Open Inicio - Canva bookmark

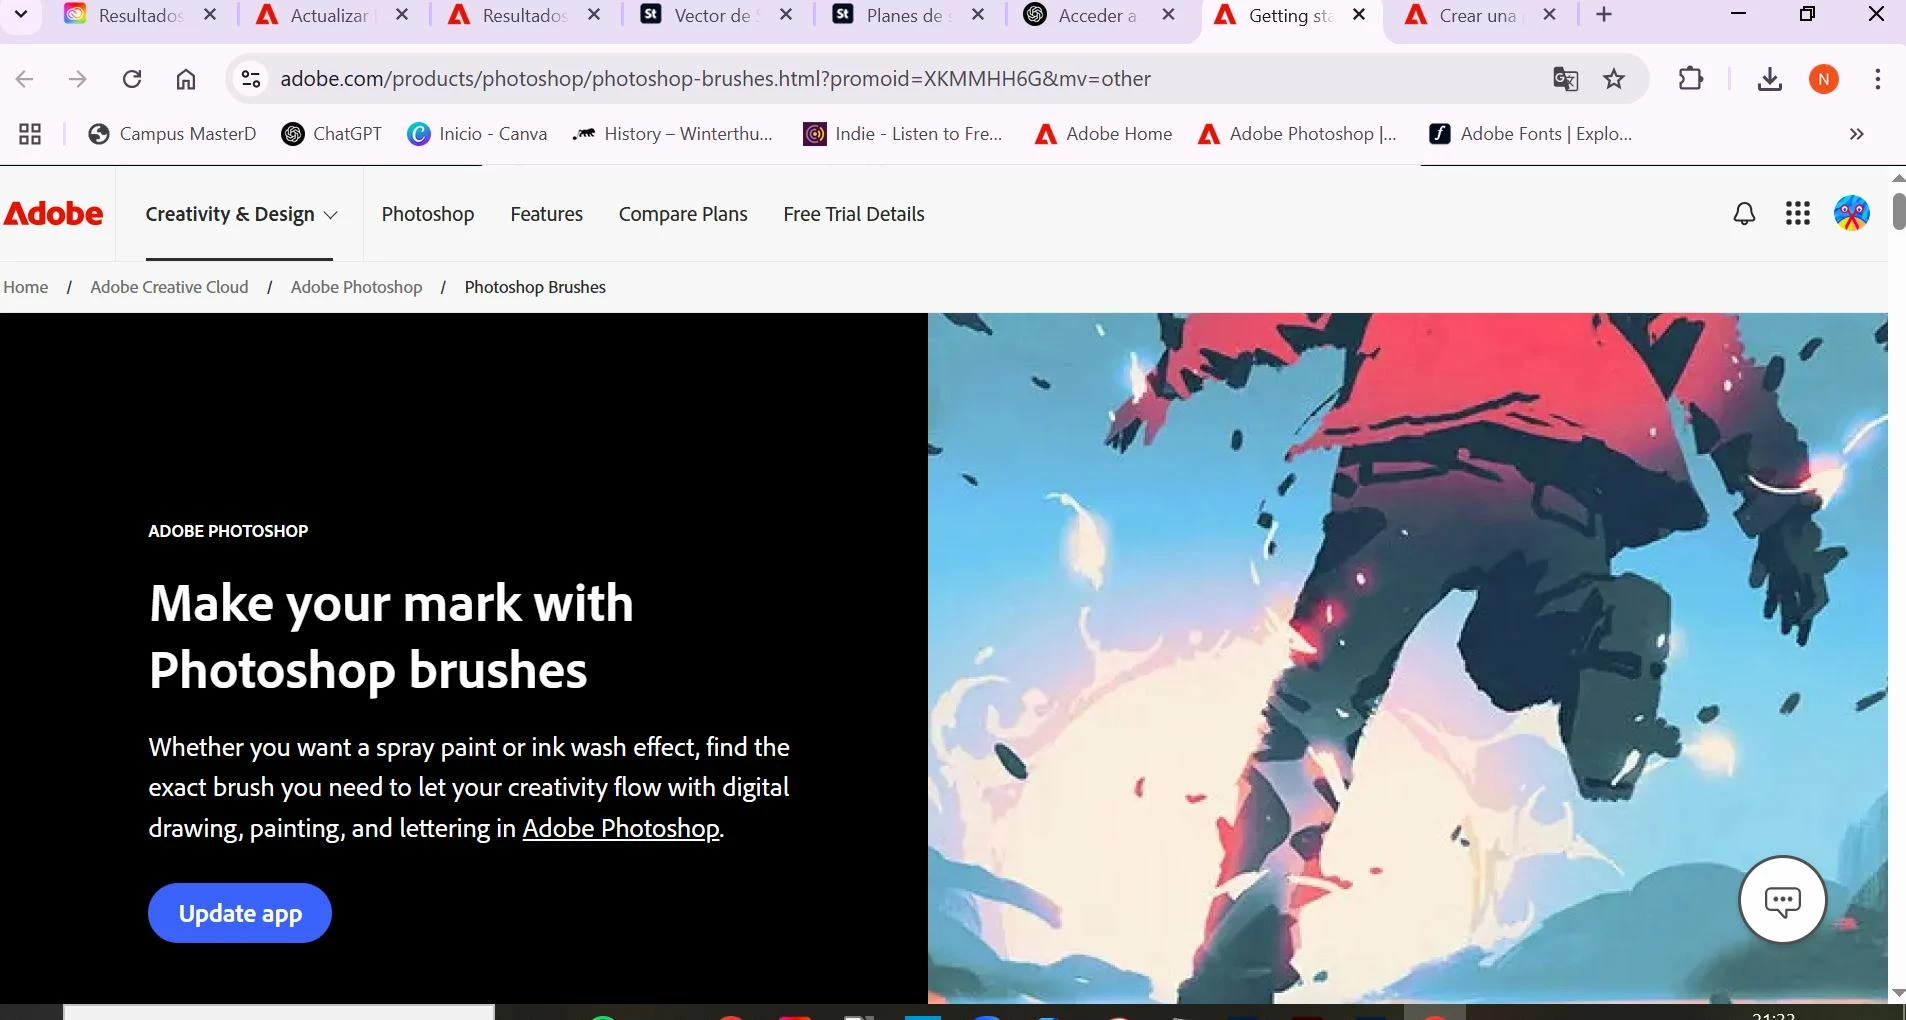pyautogui.click(x=477, y=134)
